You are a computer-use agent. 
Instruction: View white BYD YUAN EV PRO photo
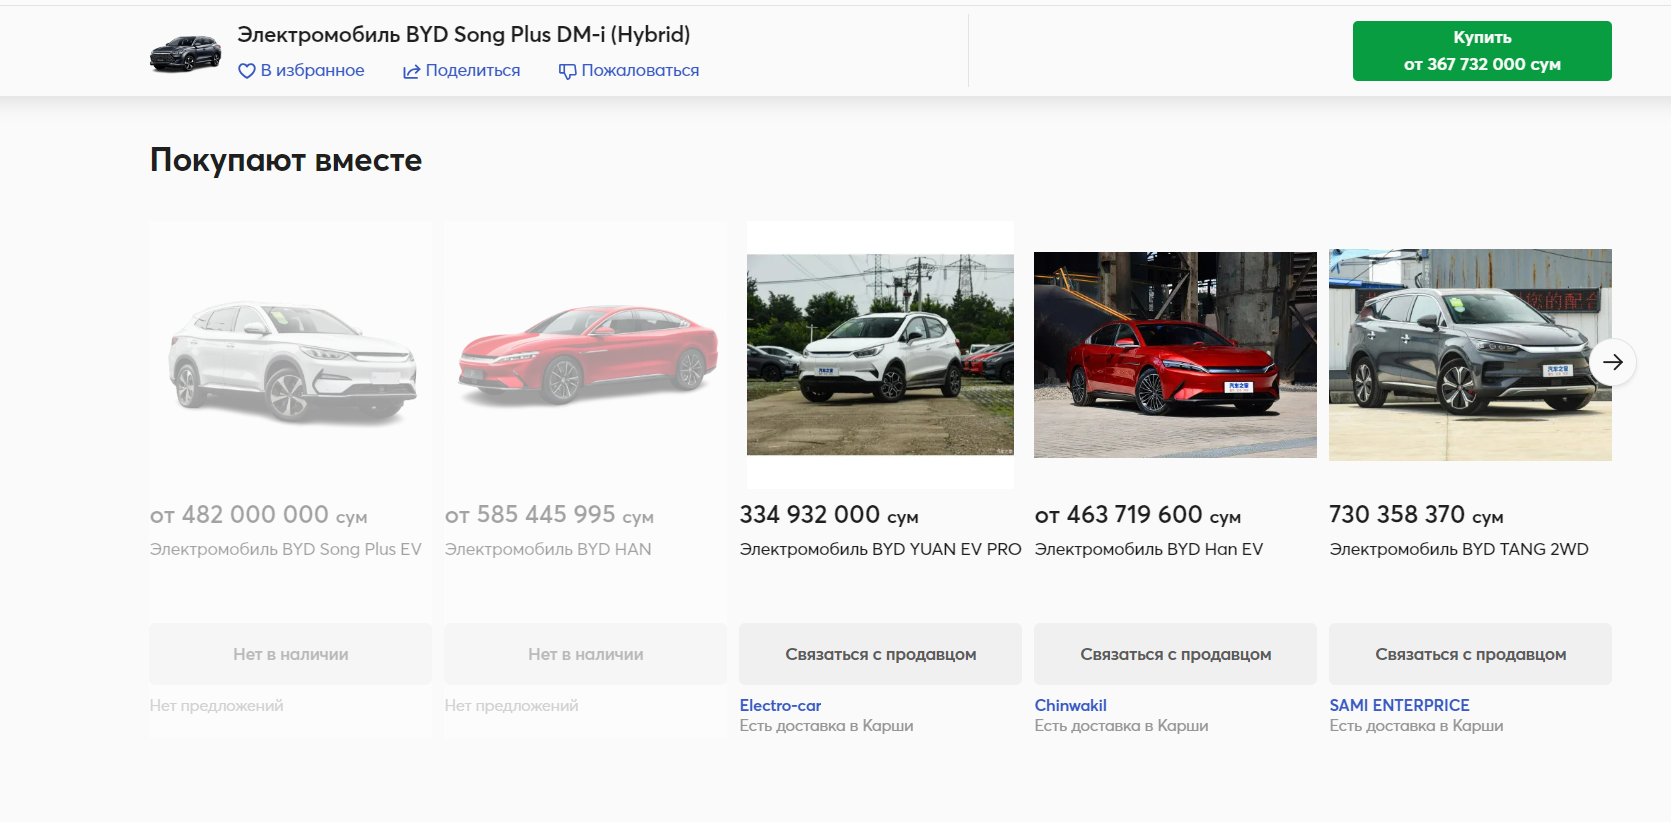click(x=880, y=355)
